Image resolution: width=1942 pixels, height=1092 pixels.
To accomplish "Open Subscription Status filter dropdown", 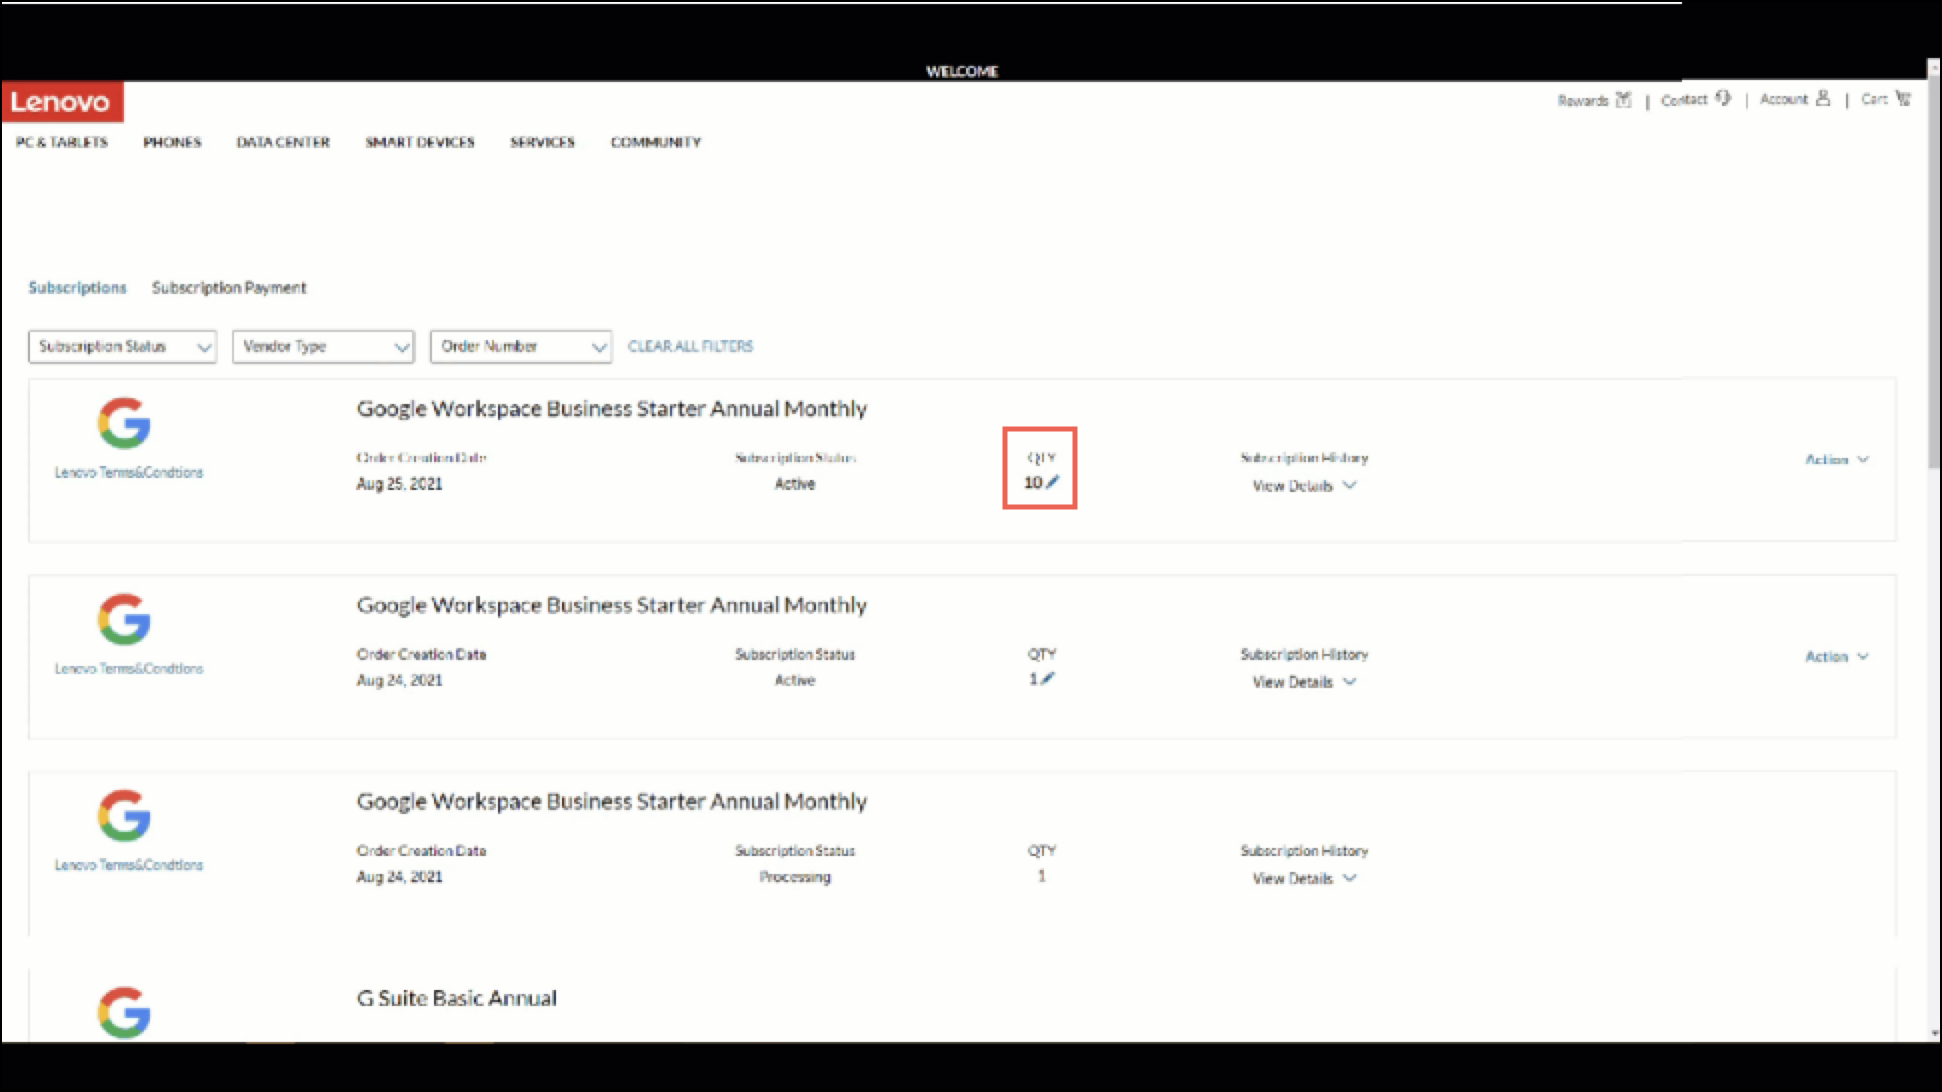I will click(122, 346).
